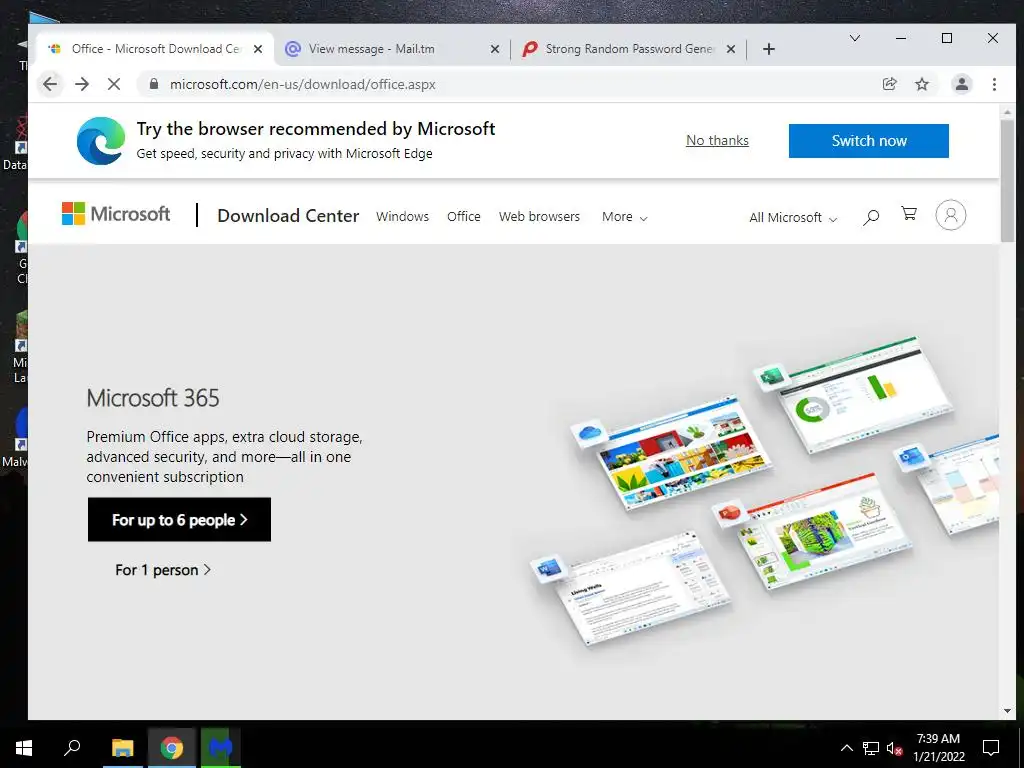Close the Password Generator tab
The width and height of the screenshot is (1024, 768).
731,49
